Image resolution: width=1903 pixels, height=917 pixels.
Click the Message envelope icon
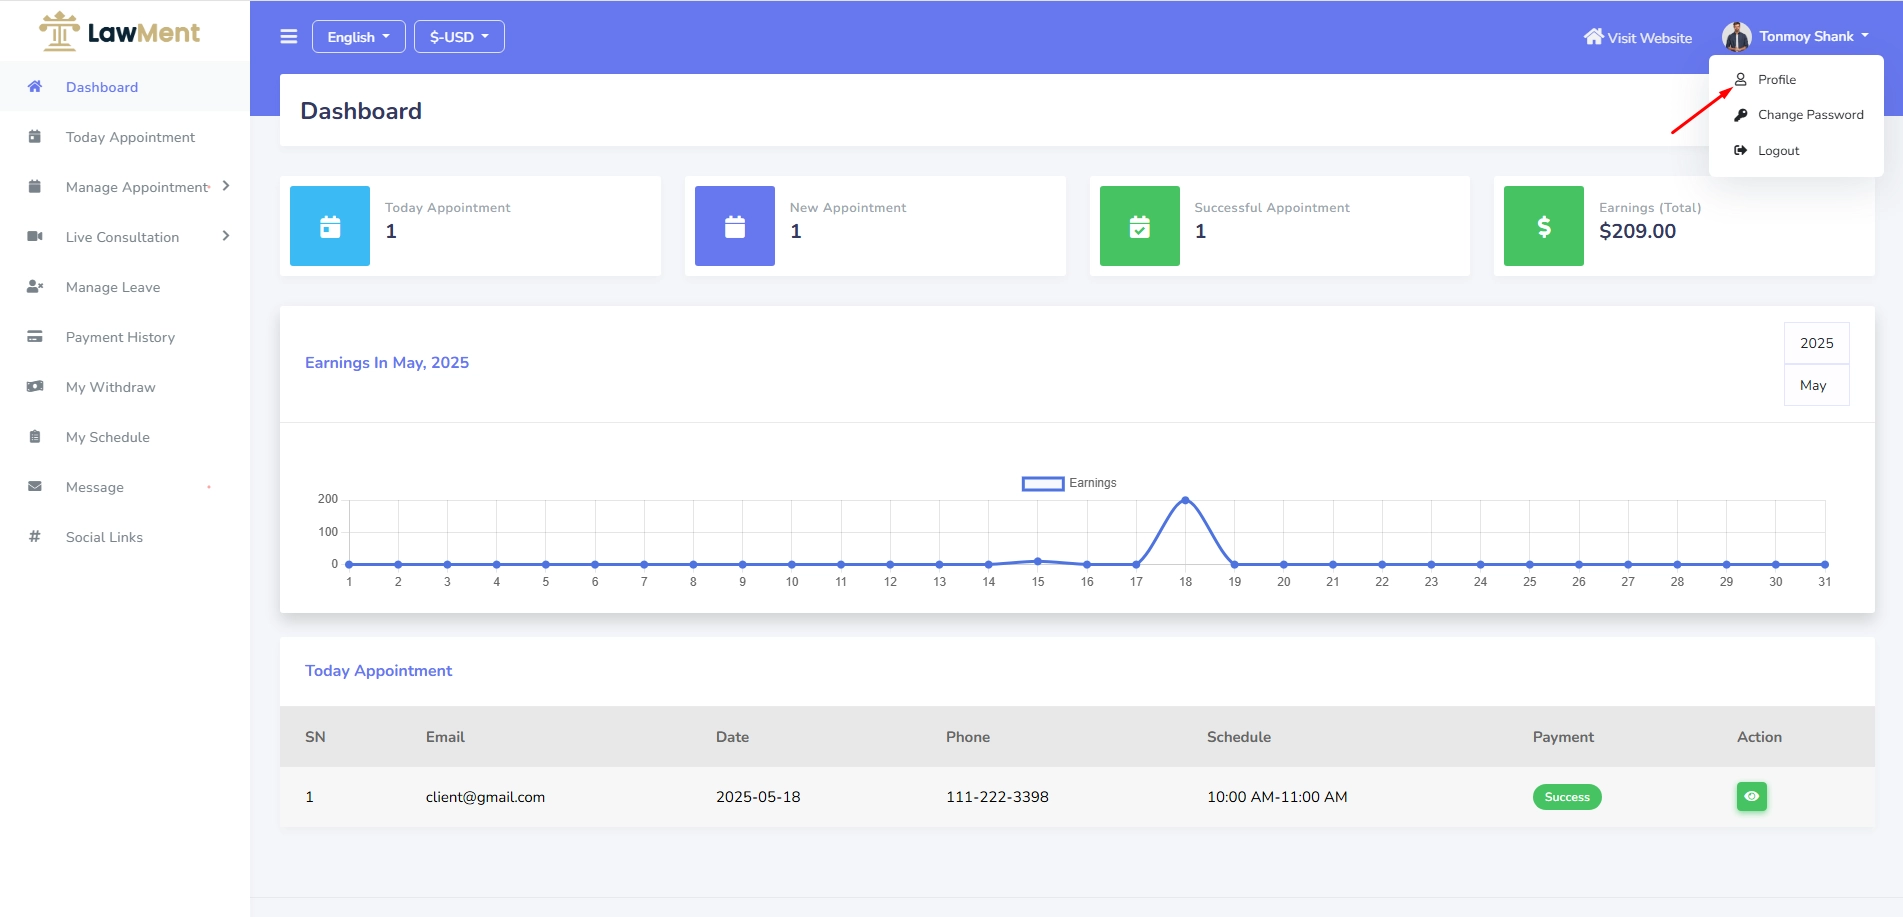pyautogui.click(x=35, y=487)
